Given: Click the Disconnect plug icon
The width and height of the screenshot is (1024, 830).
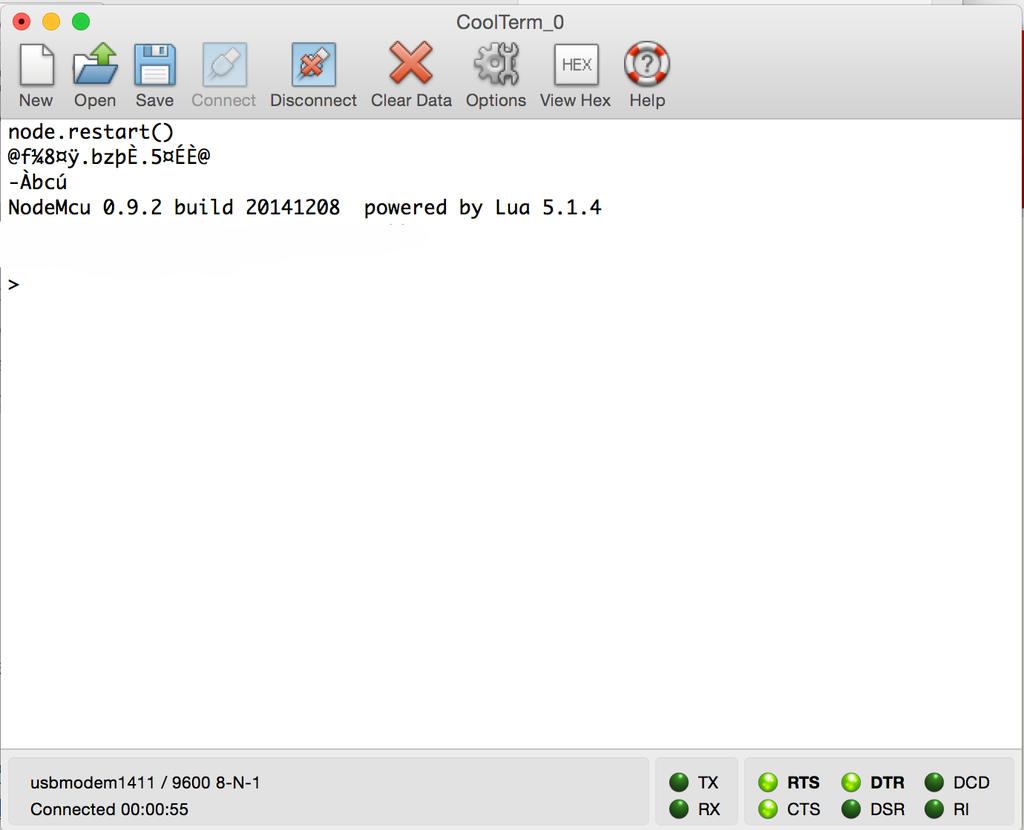Looking at the screenshot, I should 313,65.
